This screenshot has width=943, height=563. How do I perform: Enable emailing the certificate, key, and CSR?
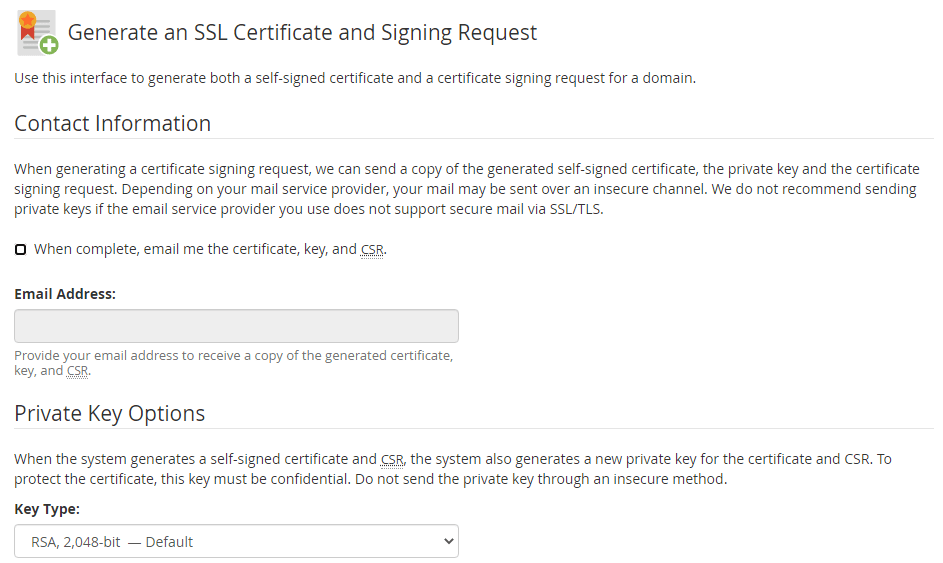pos(20,250)
